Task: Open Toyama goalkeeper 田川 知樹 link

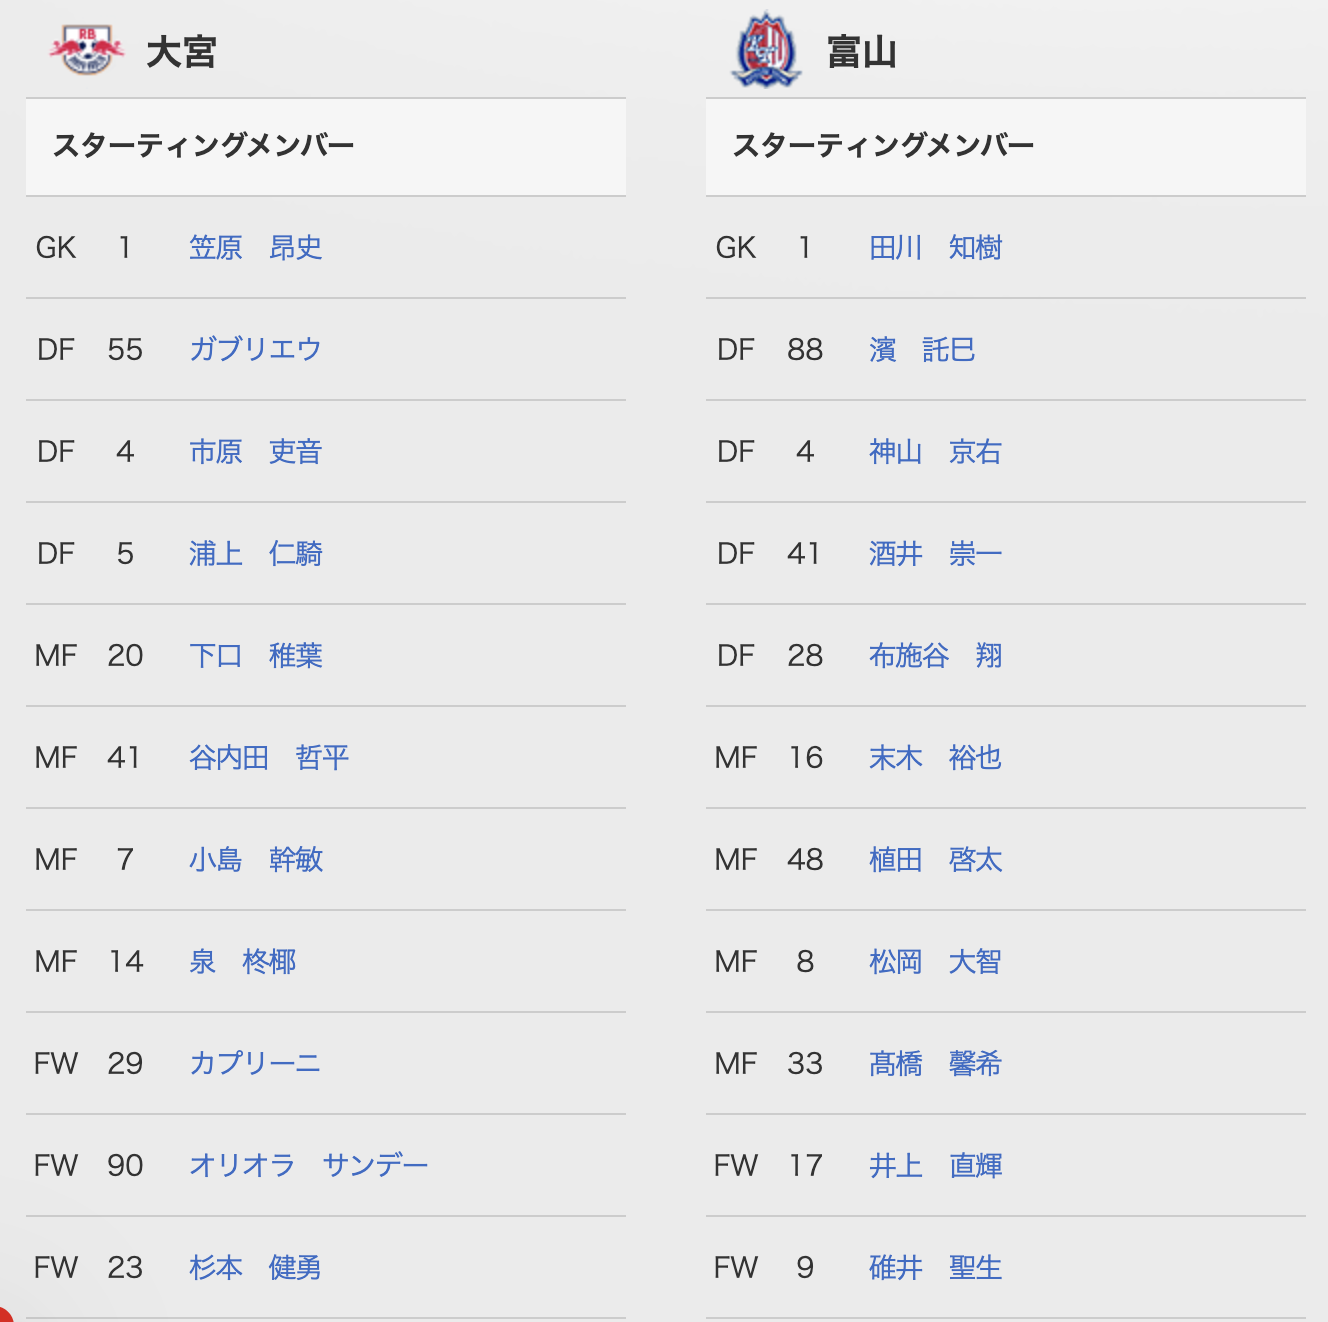Action: (936, 247)
